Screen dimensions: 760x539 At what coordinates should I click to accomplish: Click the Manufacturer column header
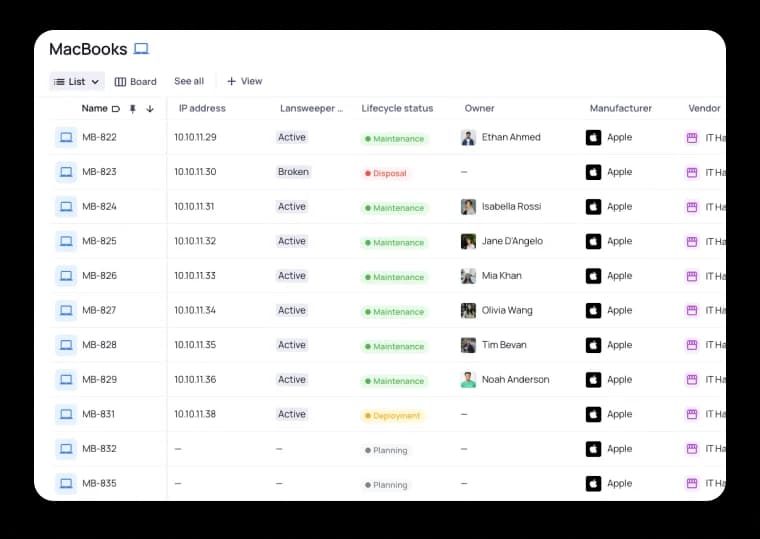[x=620, y=108]
